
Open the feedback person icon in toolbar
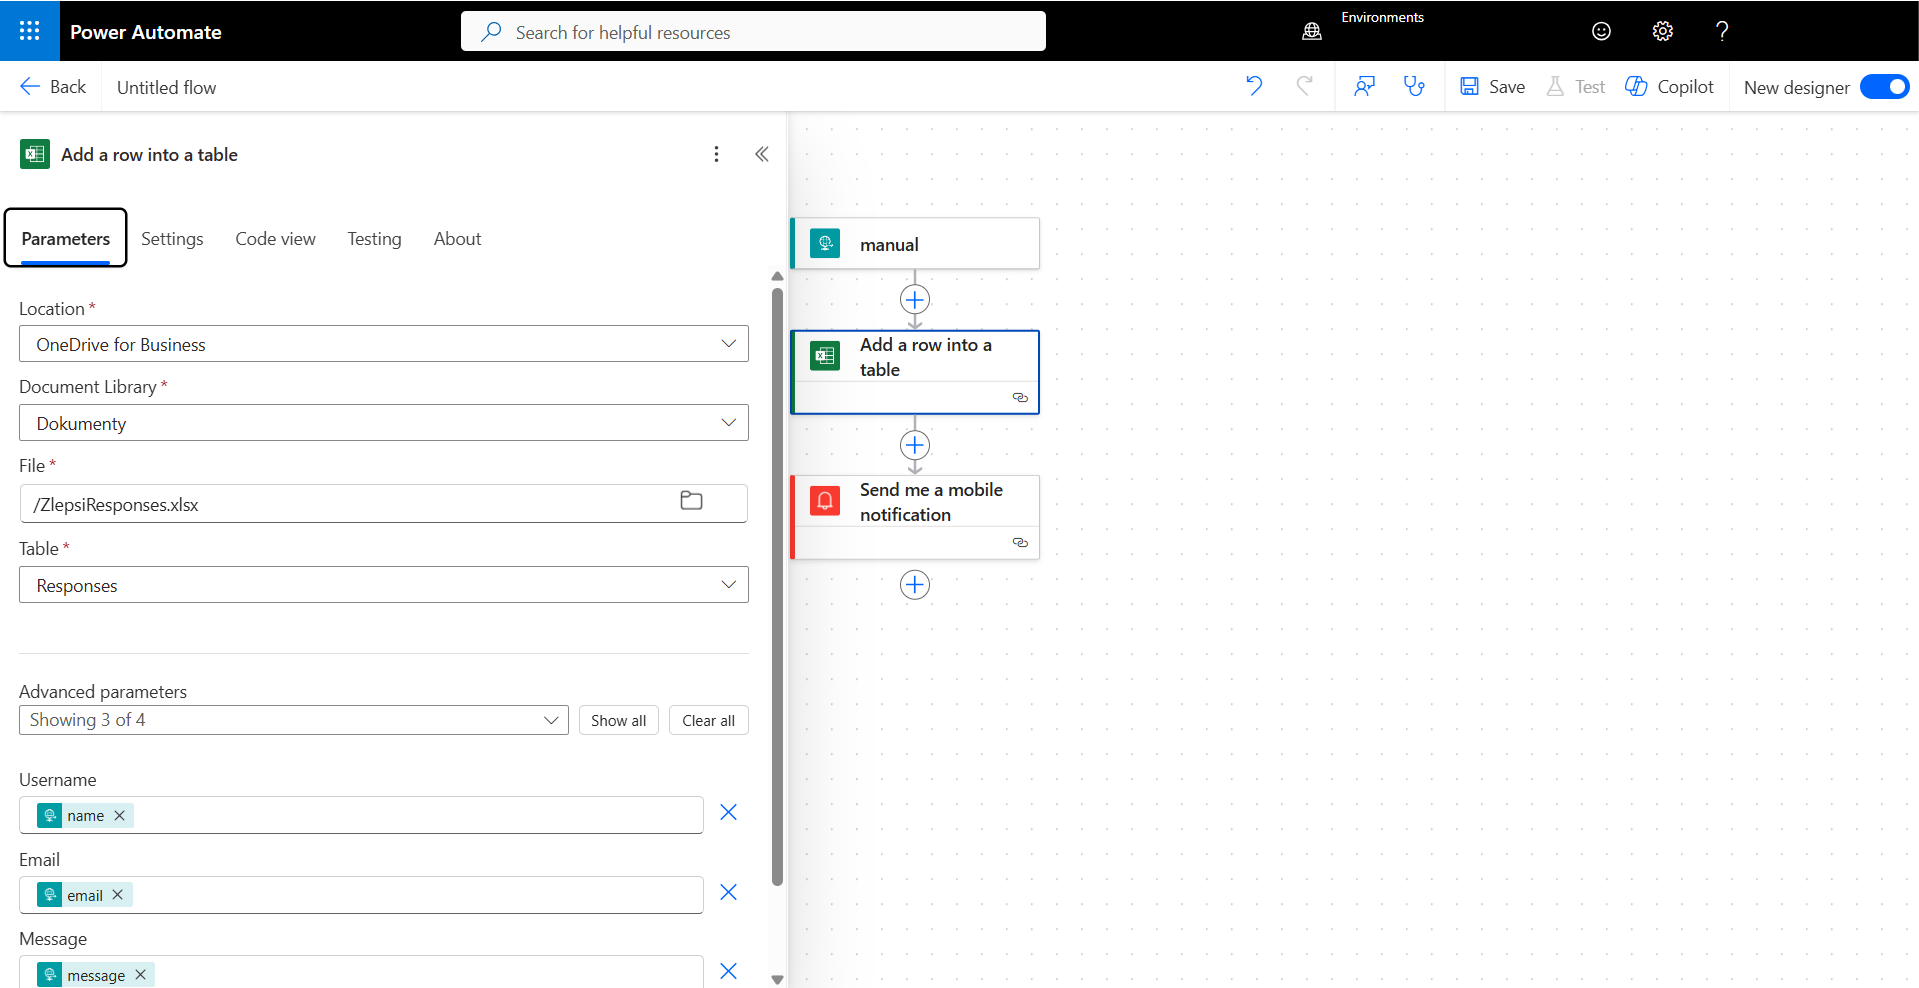(1364, 86)
